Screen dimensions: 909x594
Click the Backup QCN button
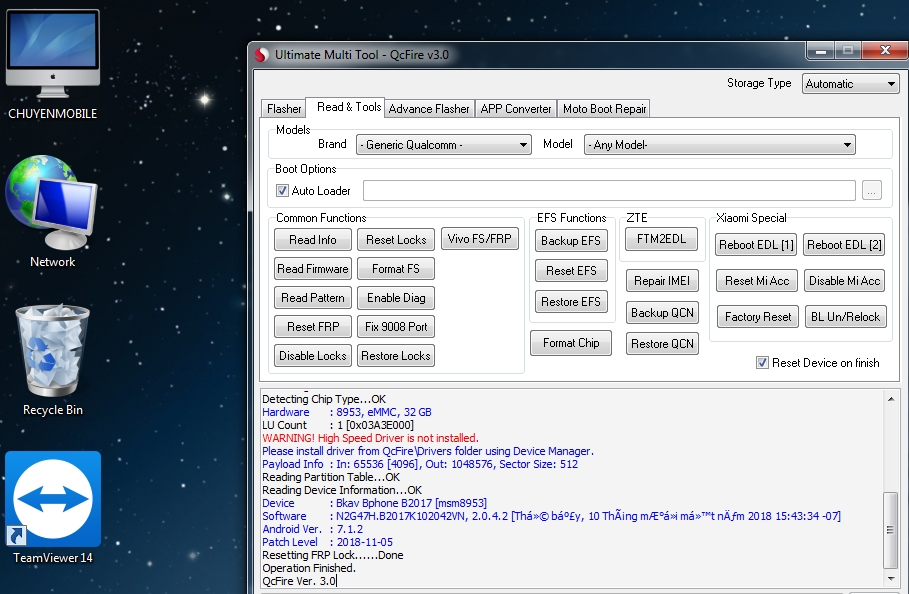click(662, 313)
